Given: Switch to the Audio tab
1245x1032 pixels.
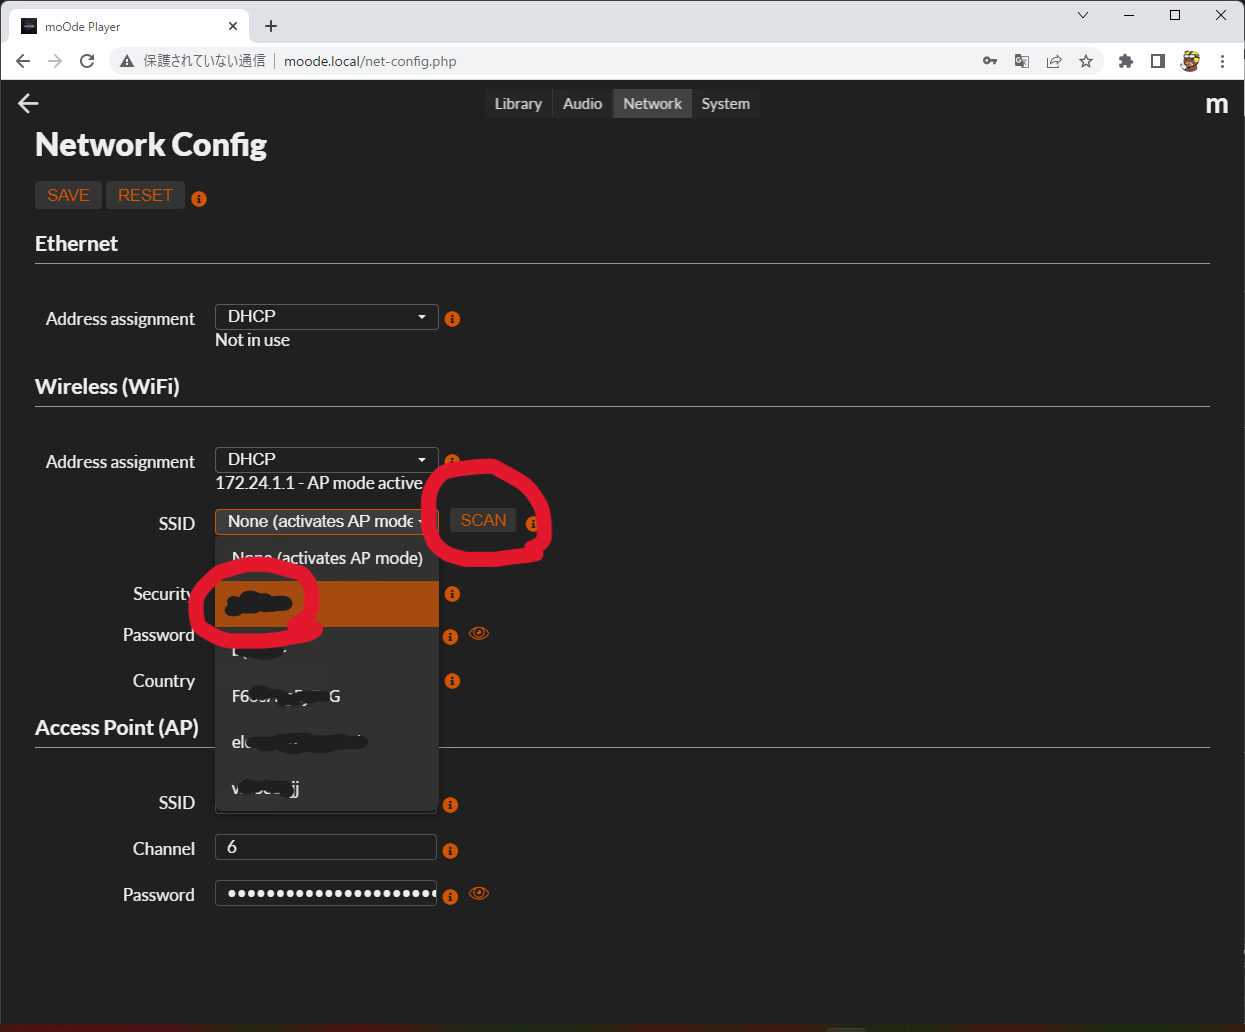Looking at the screenshot, I should point(583,104).
